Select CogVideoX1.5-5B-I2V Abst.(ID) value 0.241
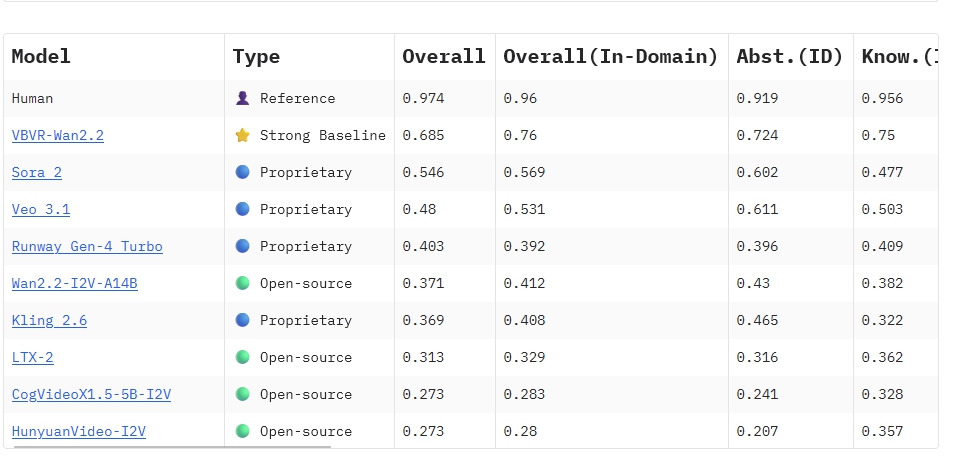Screen dimensions: 971x465 point(757,394)
